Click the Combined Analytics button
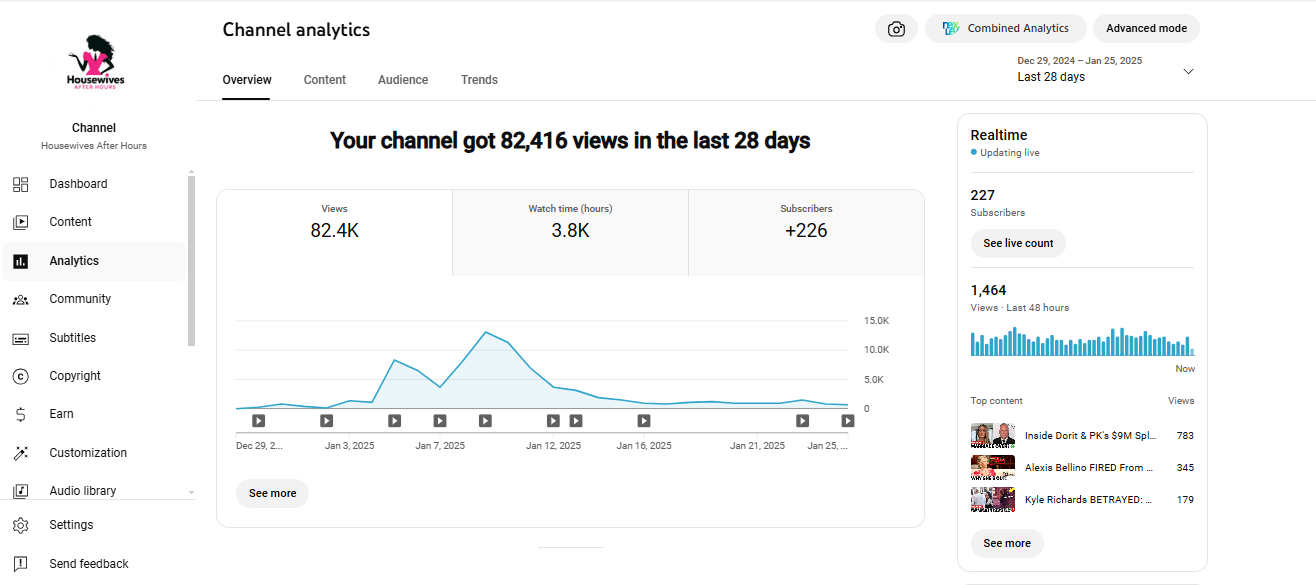This screenshot has width=1316, height=585. pos(1006,29)
